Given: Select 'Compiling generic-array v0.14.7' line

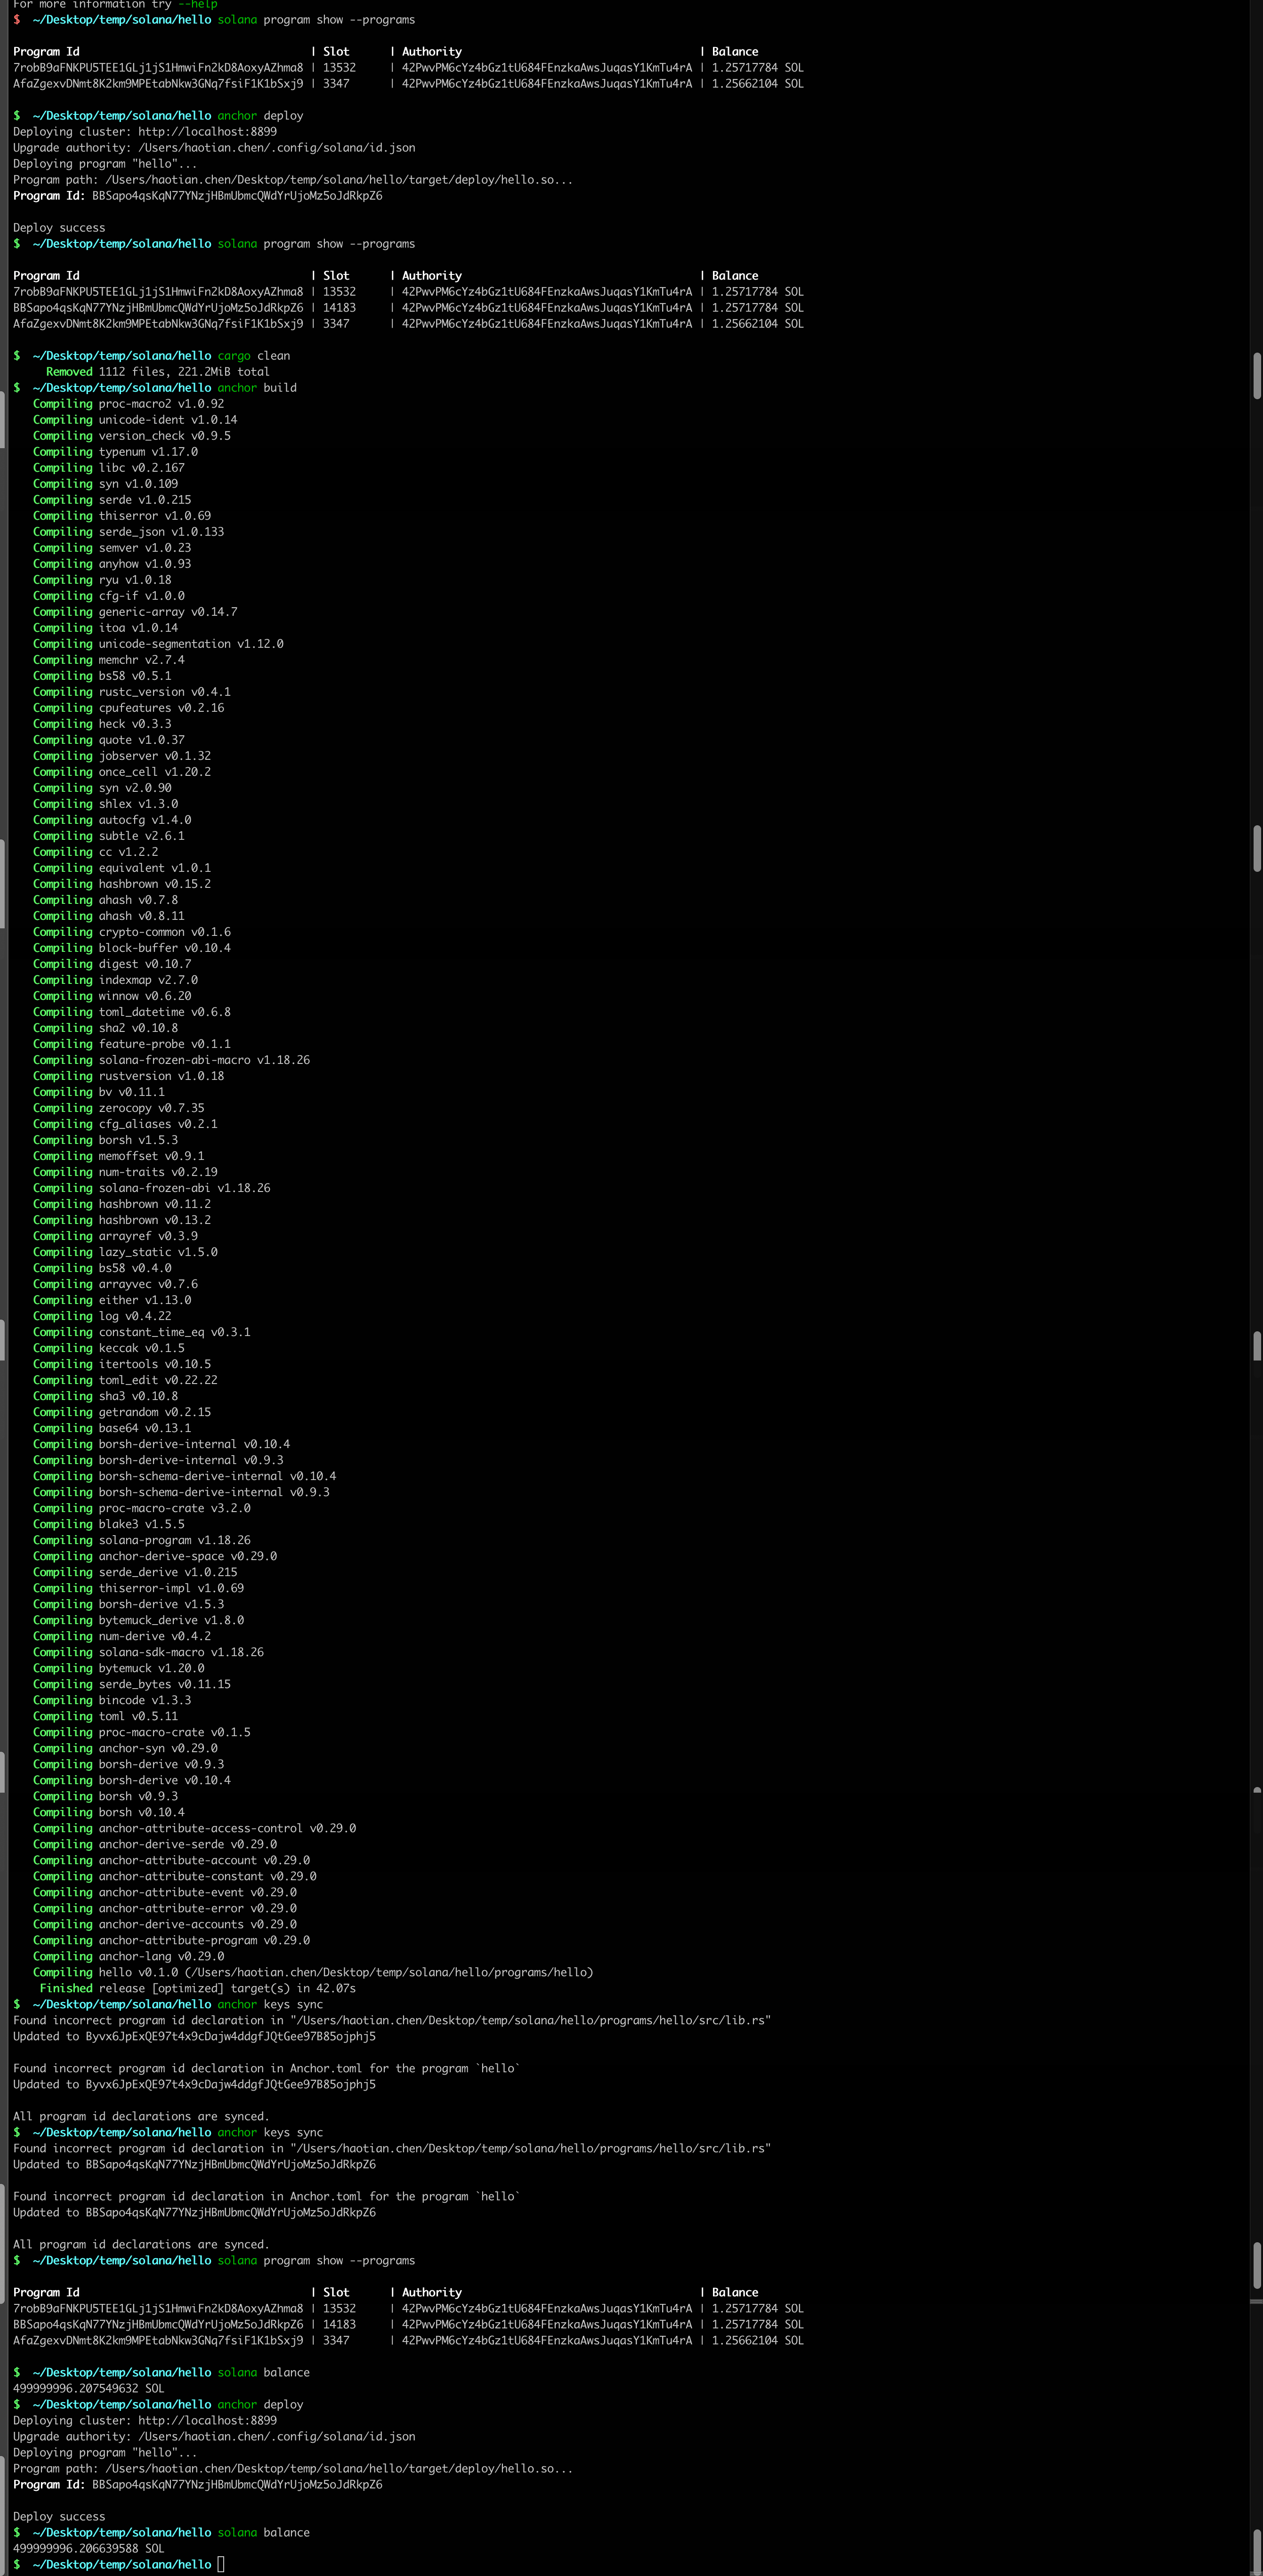Looking at the screenshot, I should 135,612.
